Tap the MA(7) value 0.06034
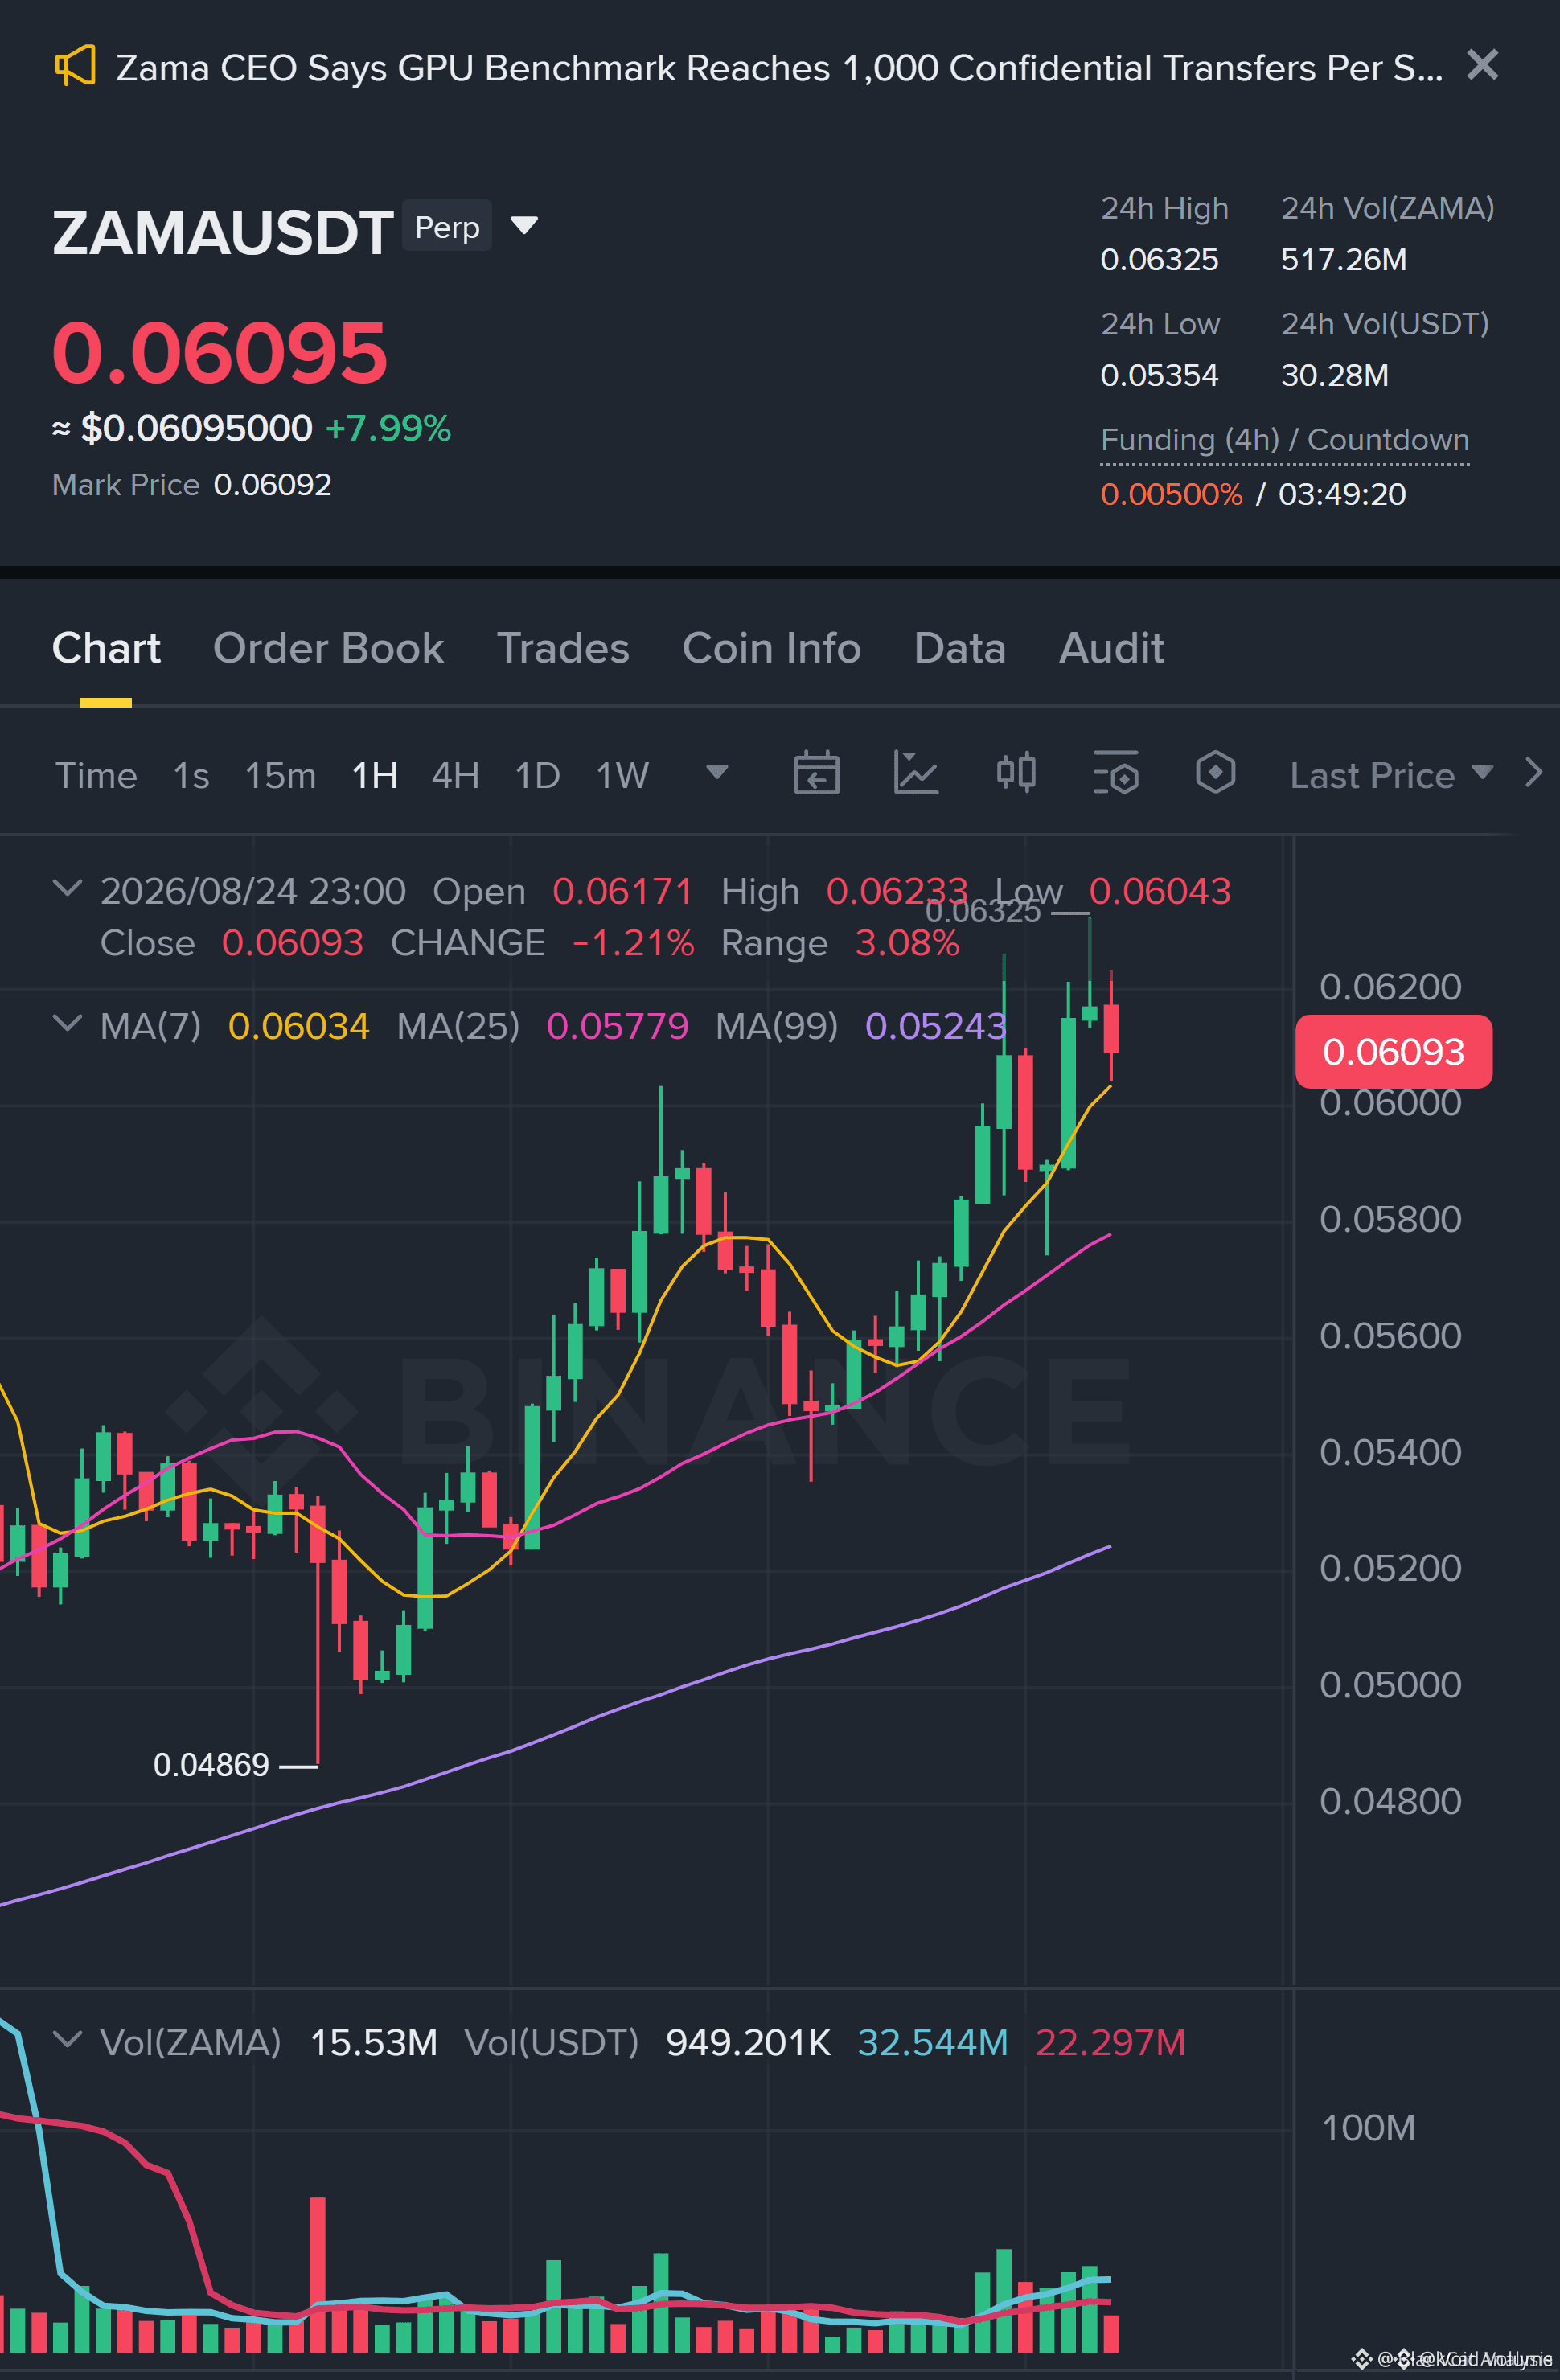 pyautogui.click(x=299, y=1026)
